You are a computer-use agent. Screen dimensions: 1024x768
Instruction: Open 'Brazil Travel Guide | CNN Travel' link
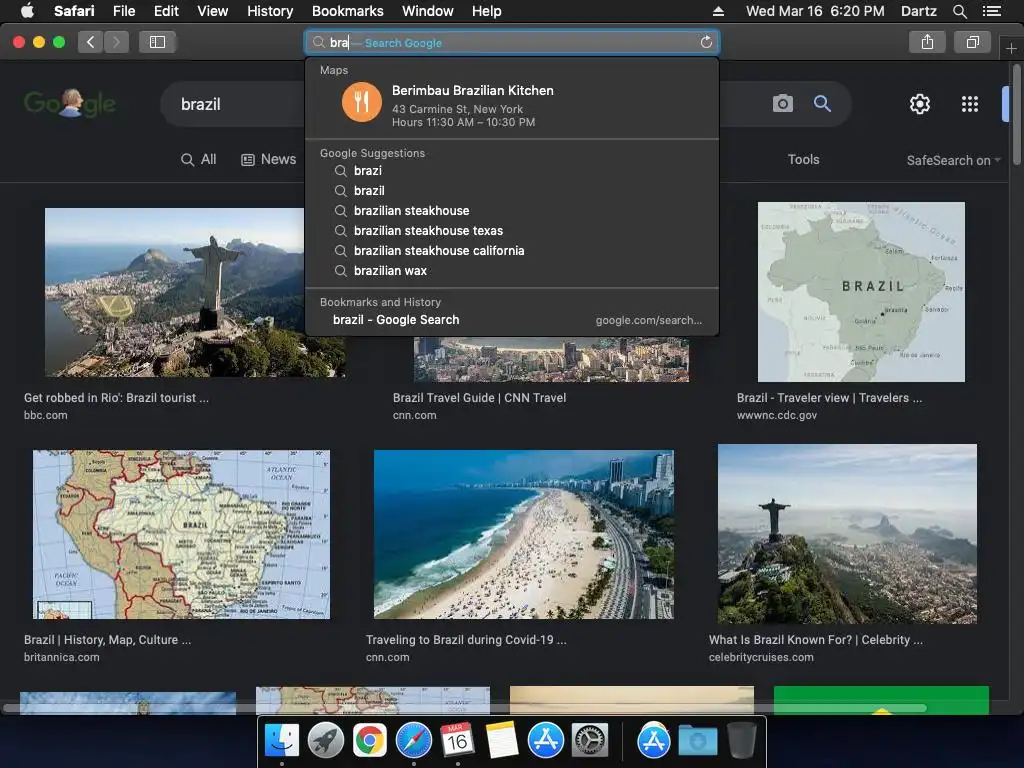[479, 398]
